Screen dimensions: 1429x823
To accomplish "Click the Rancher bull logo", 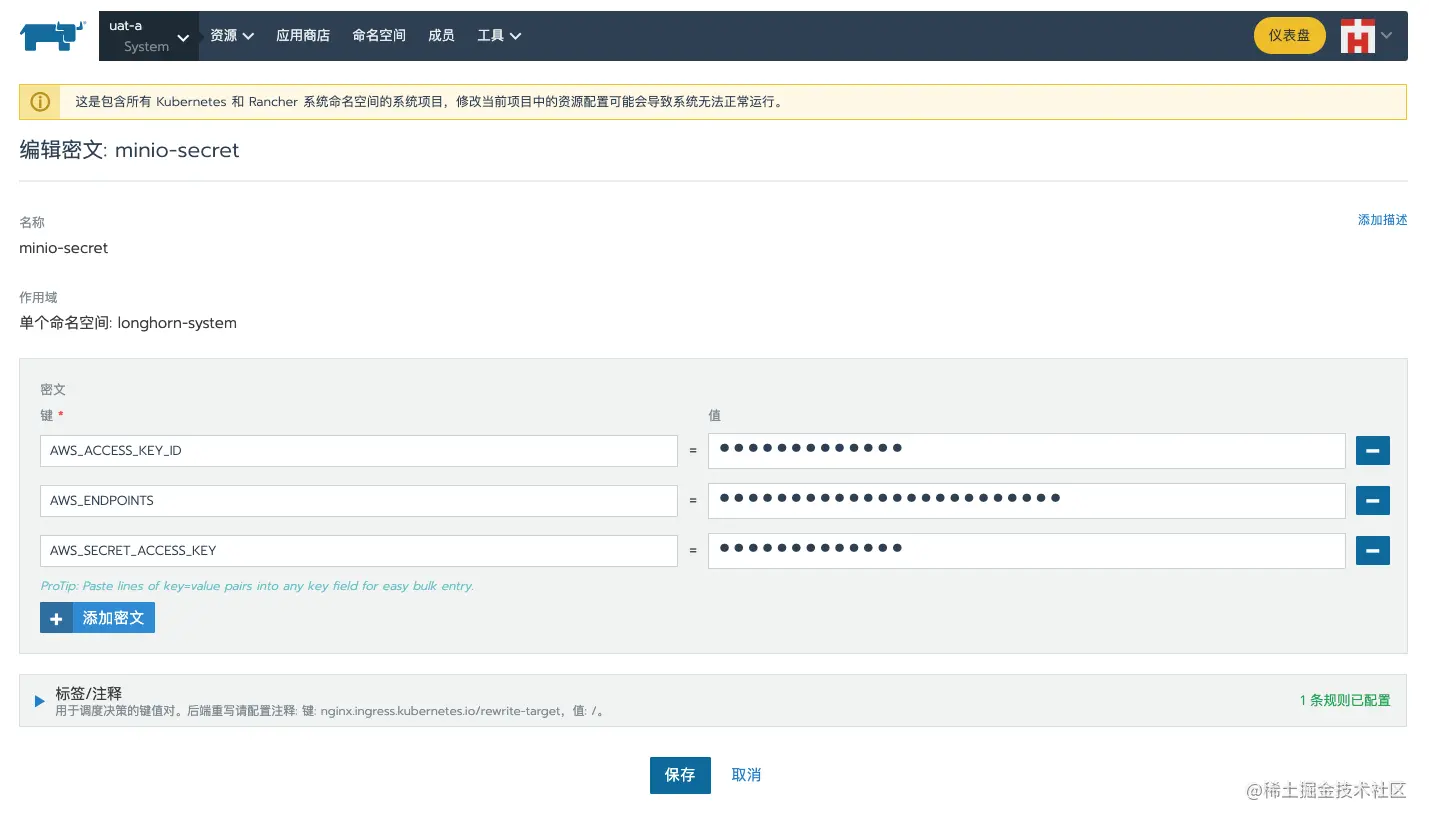I will [x=52, y=36].
